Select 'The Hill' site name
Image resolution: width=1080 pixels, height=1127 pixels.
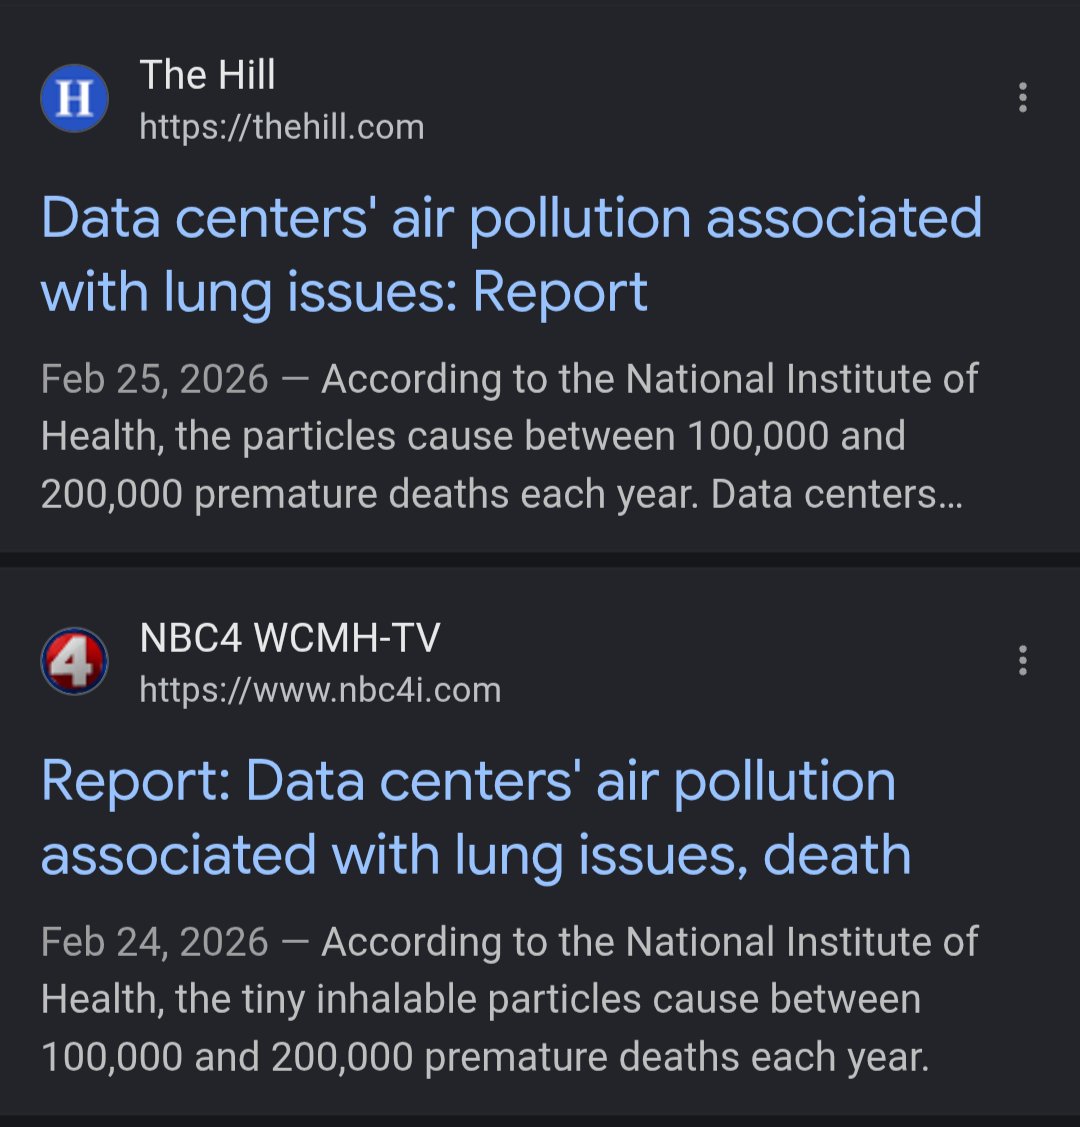207,75
